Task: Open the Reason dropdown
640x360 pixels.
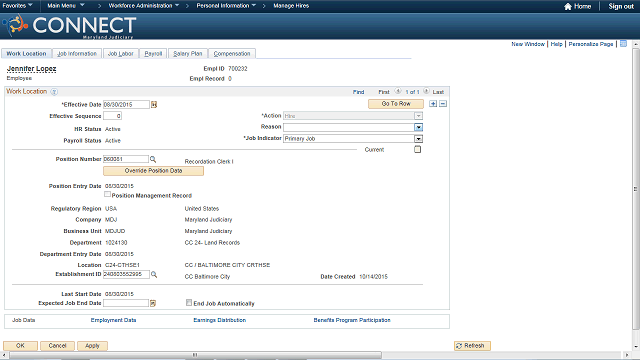Action: click(418, 127)
